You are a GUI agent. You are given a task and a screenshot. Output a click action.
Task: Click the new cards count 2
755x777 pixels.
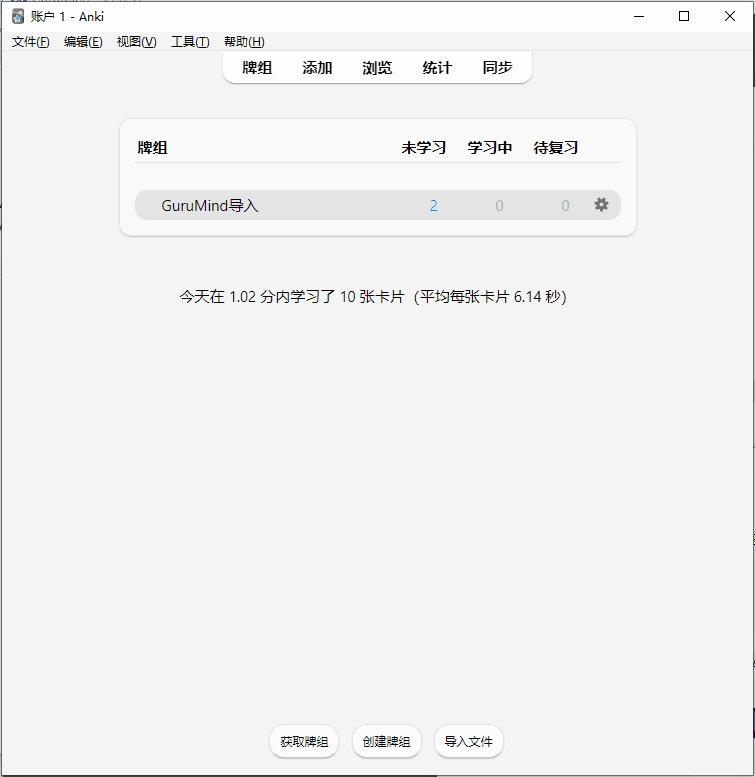point(433,206)
